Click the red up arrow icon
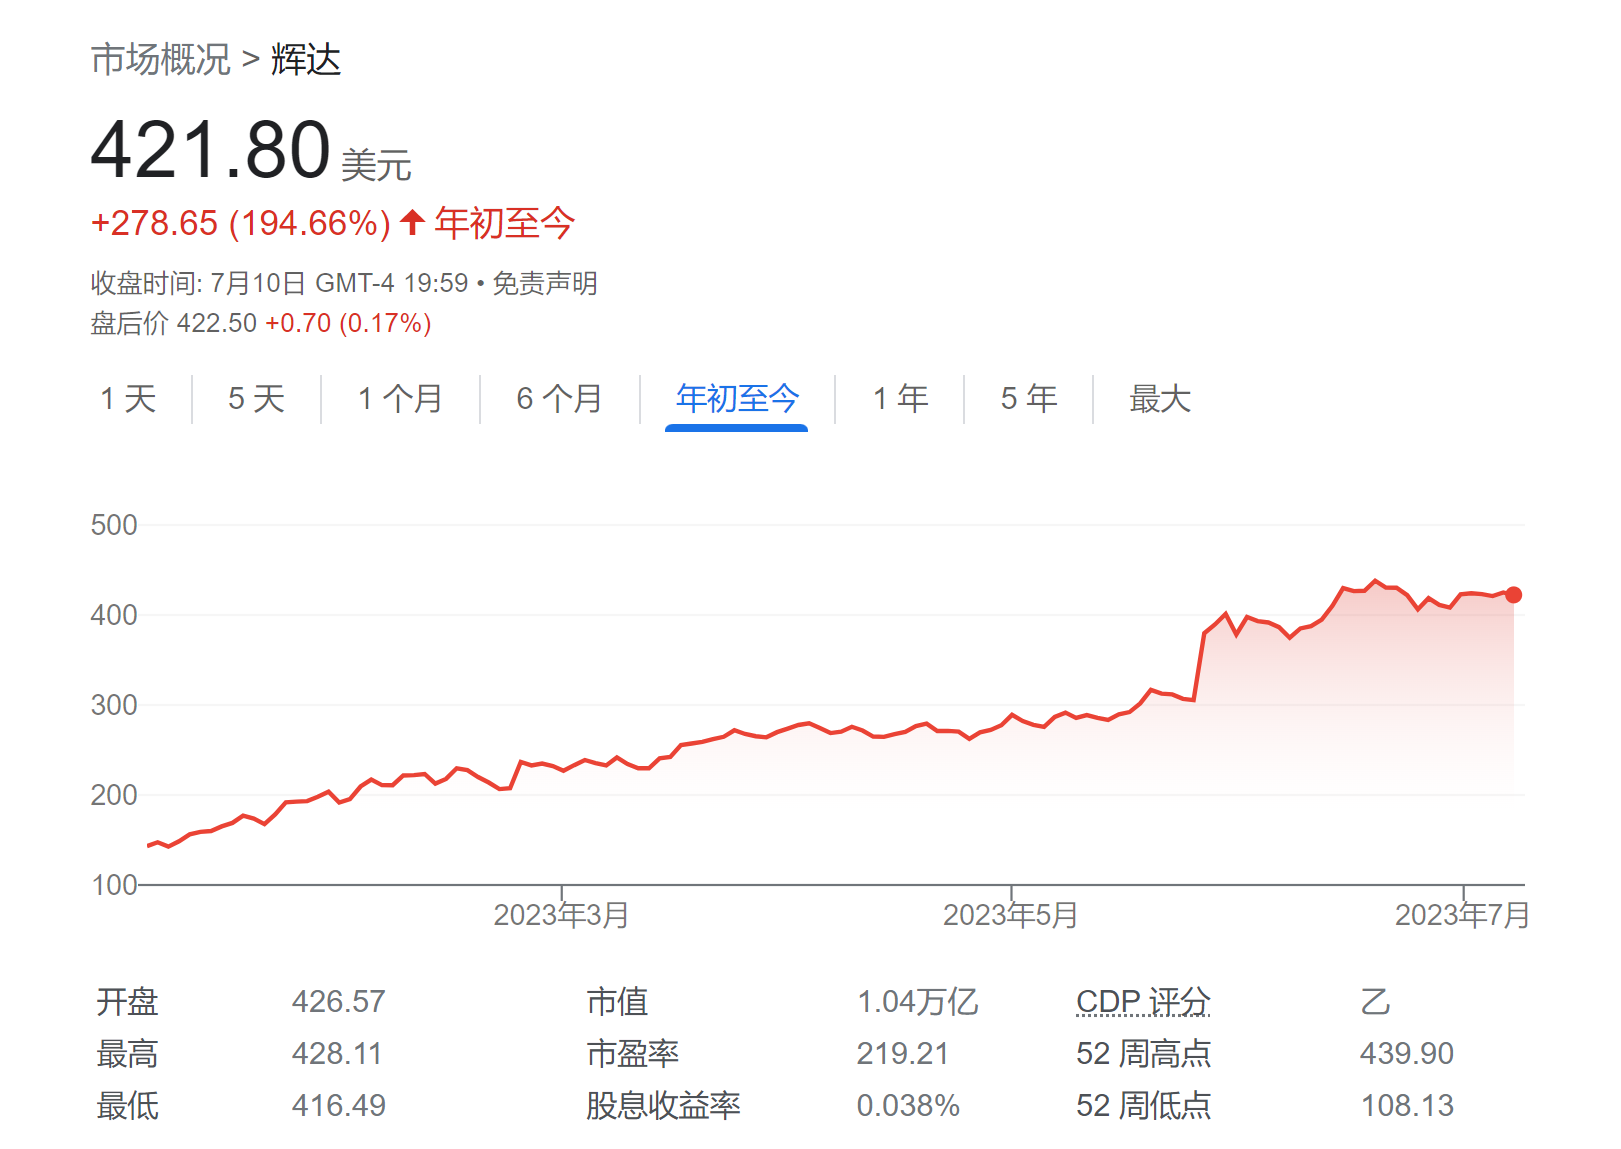The width and height of the screenshot is (1621, 1149). pos(412,222)
